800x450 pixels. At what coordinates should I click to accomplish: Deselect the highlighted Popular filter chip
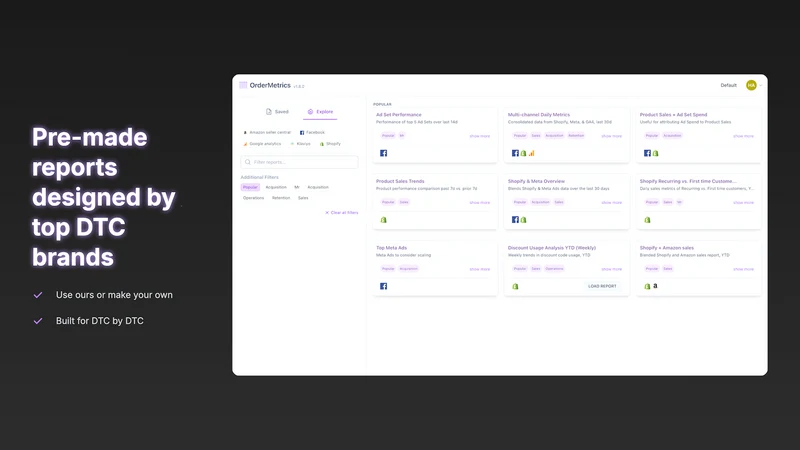pos(251,187)
